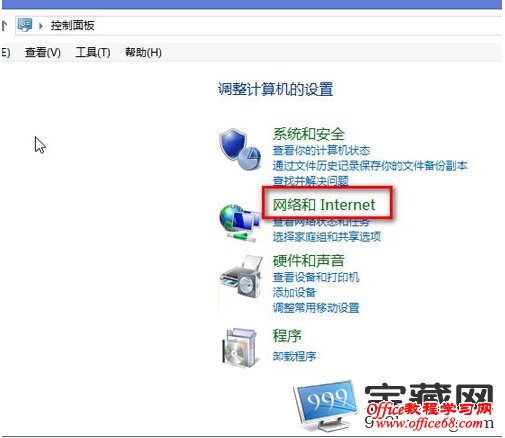Click 调整常用移动设置 link
The image size is (505, 438).
(316, 308)
